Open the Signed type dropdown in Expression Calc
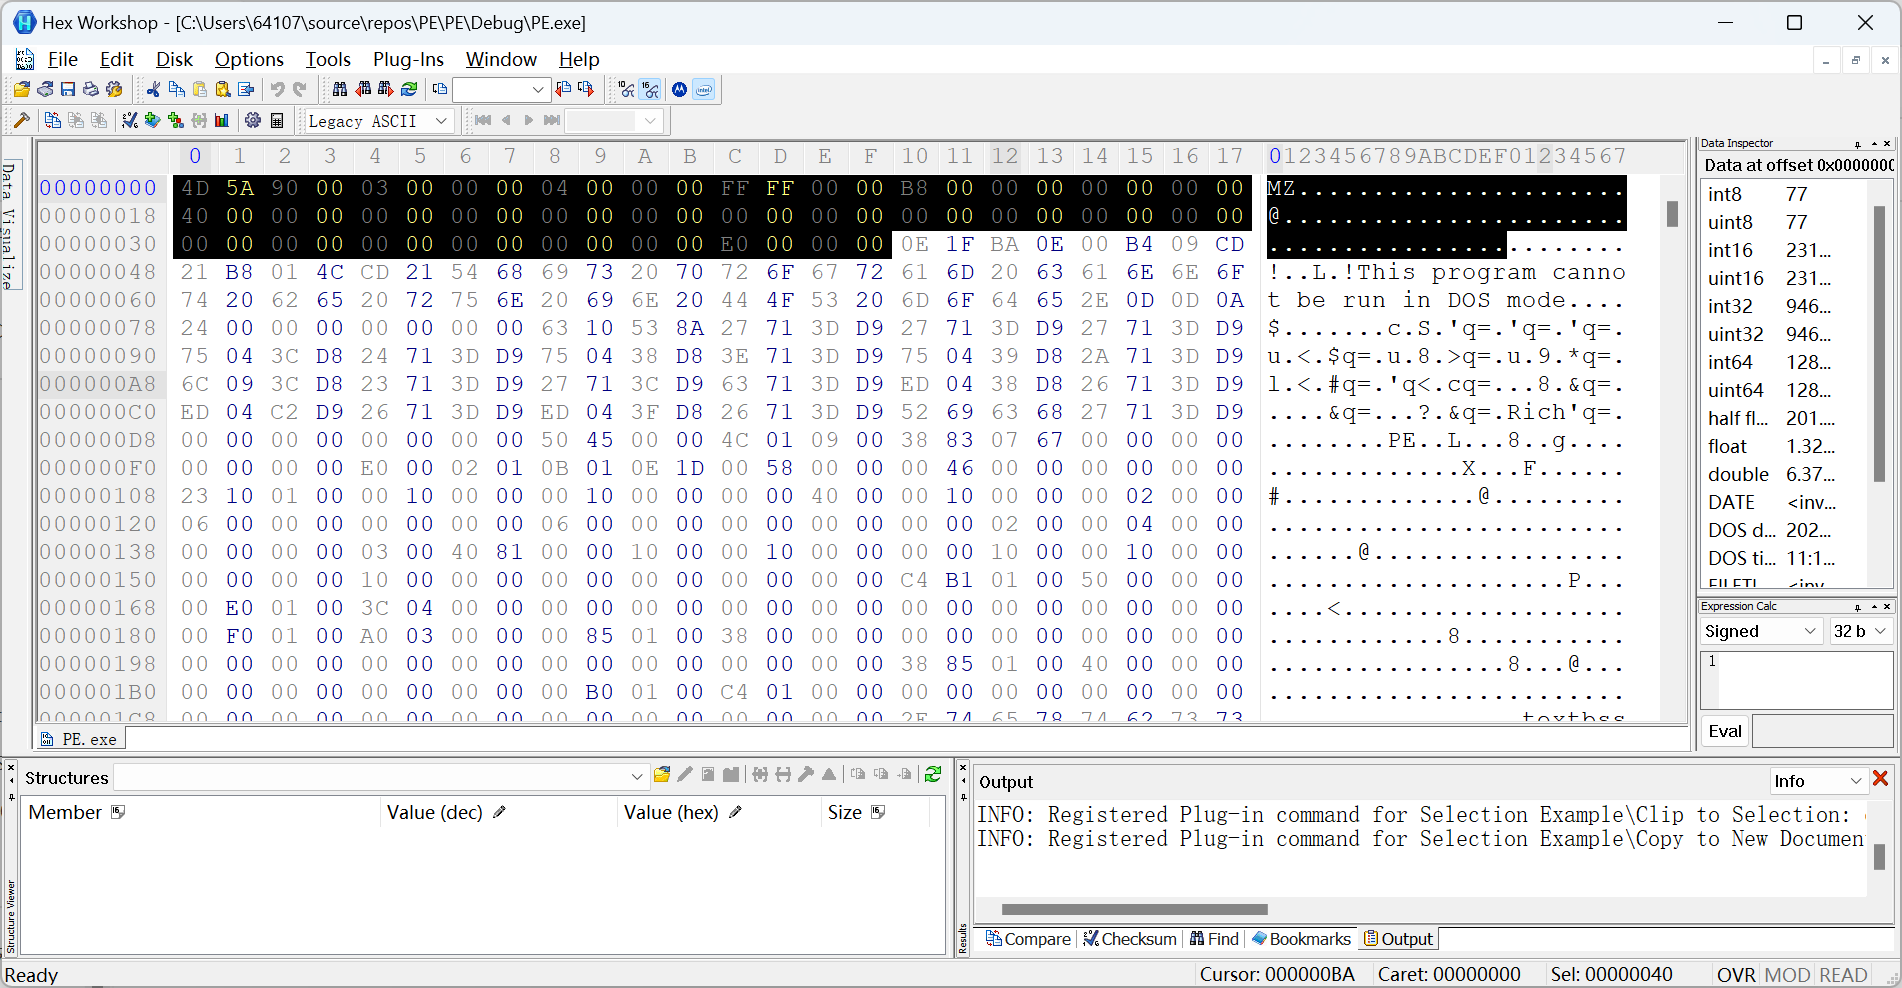 point(1810,631)
